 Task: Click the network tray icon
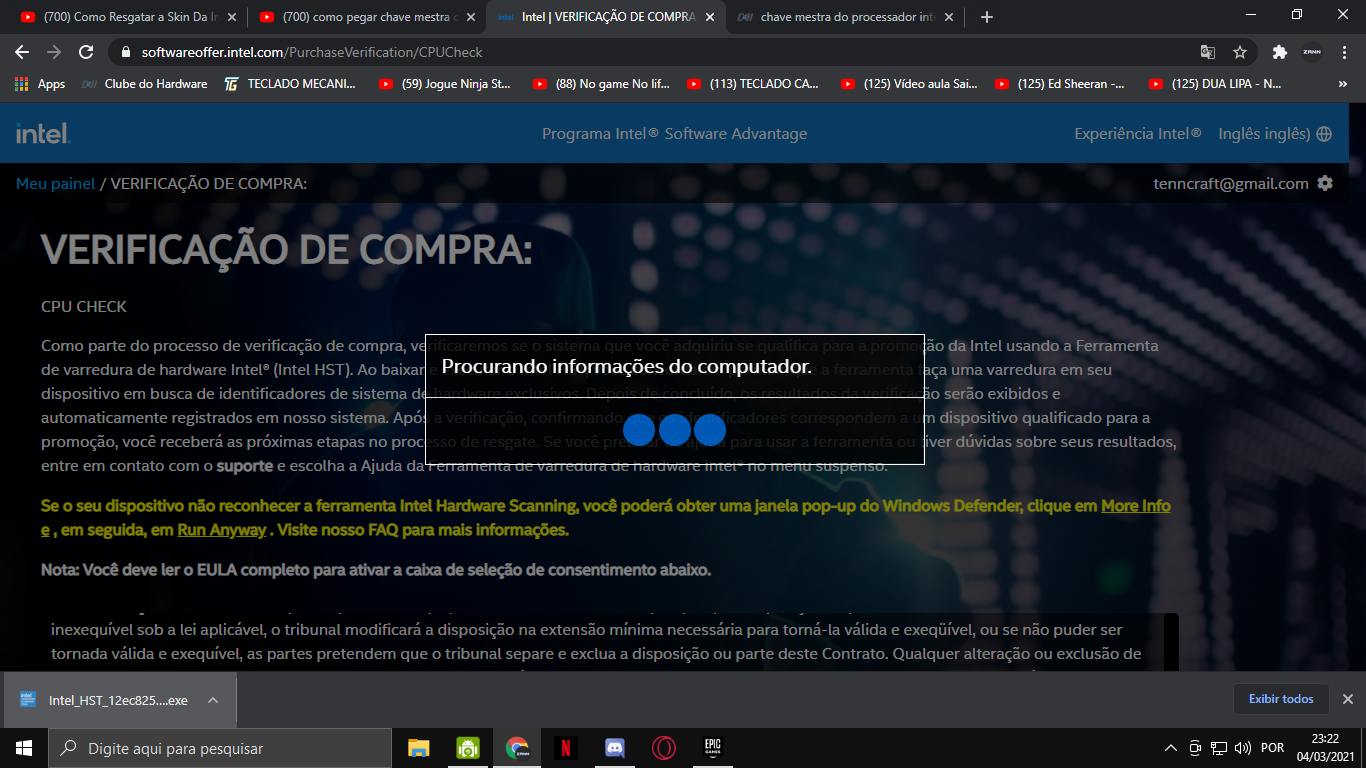[x=1219, y=748]
